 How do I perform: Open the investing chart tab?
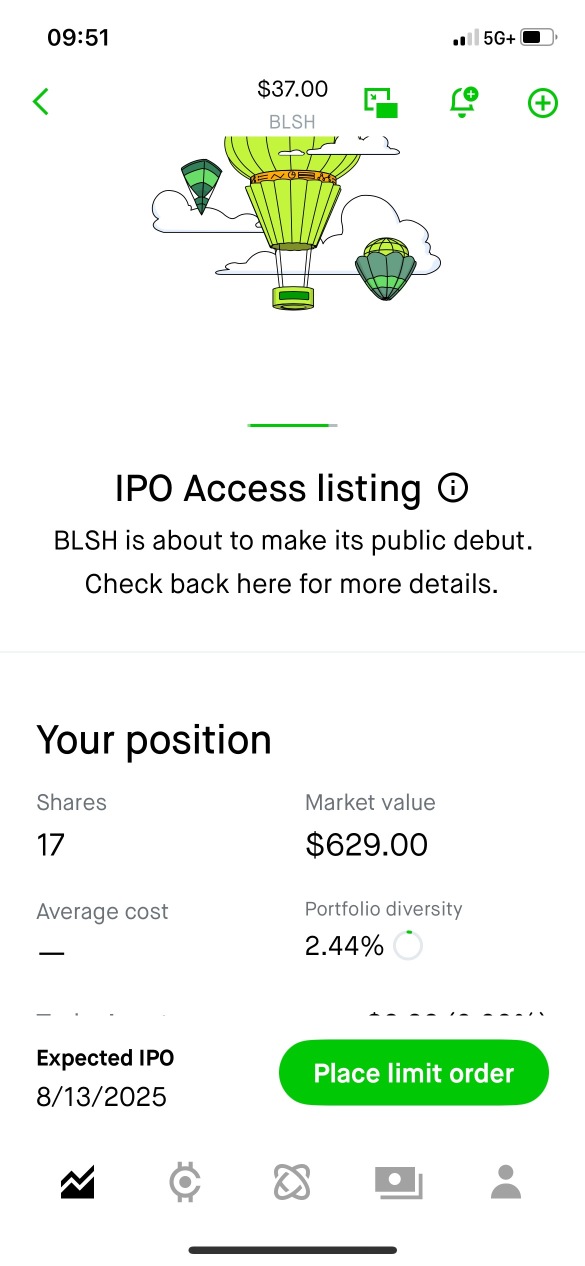tap(77, 1183)
